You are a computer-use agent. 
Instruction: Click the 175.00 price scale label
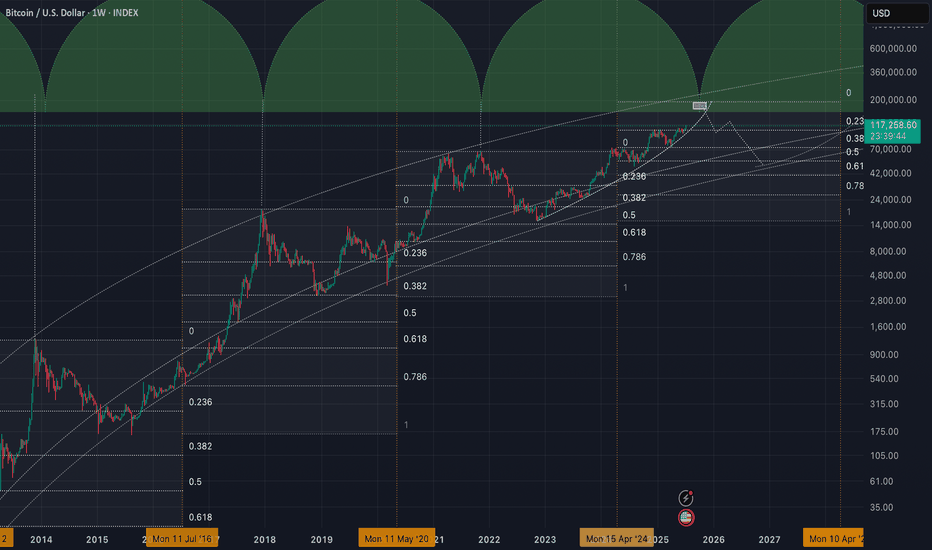click(x=884, y=432)
